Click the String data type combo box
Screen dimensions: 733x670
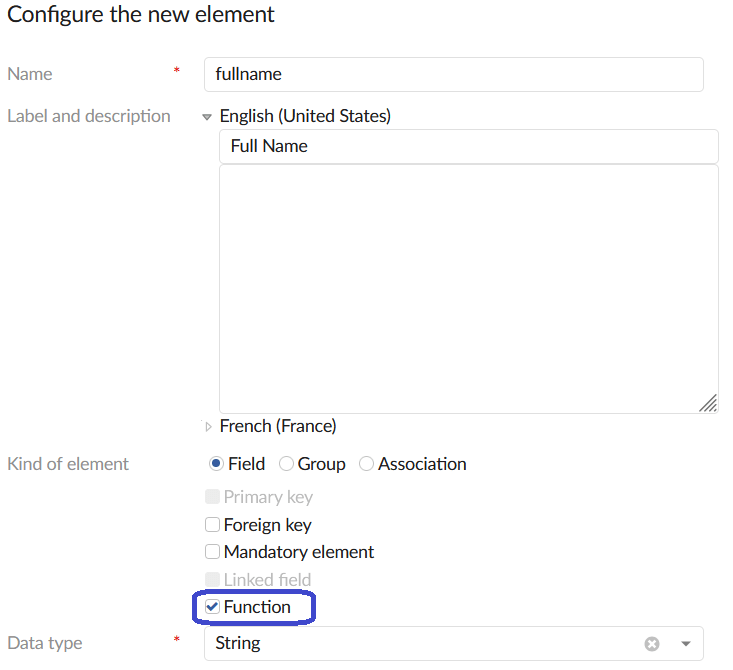[420, 644]
